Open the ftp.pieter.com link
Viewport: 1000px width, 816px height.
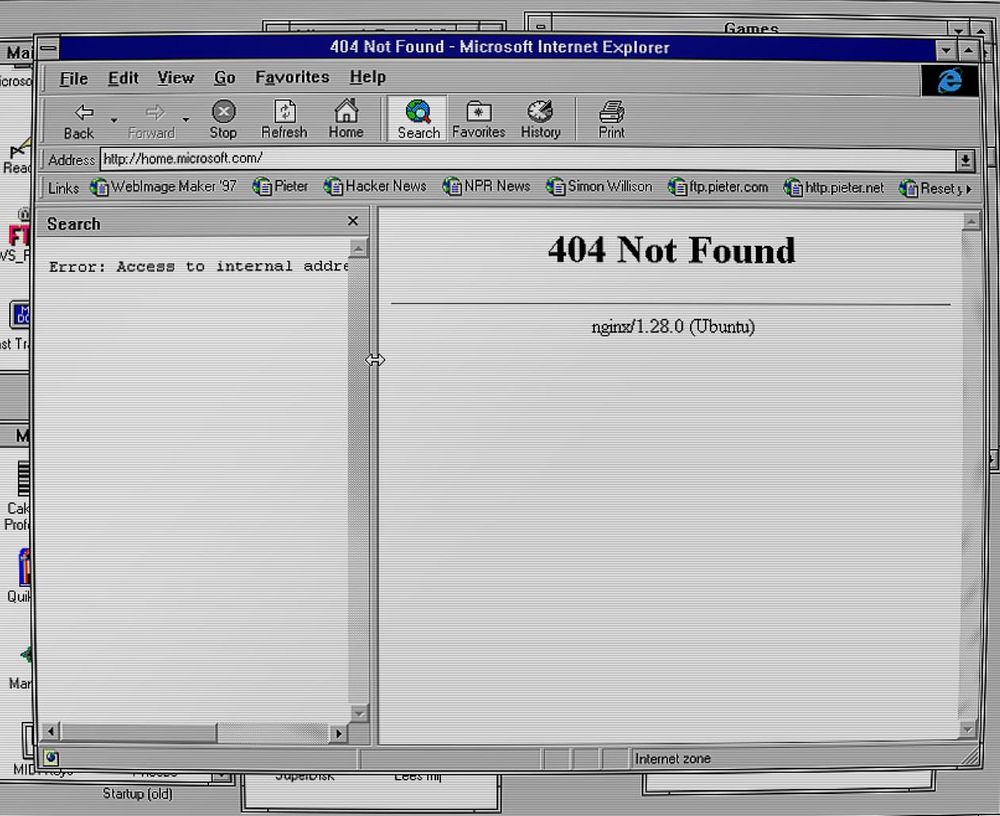click(718, 187)
